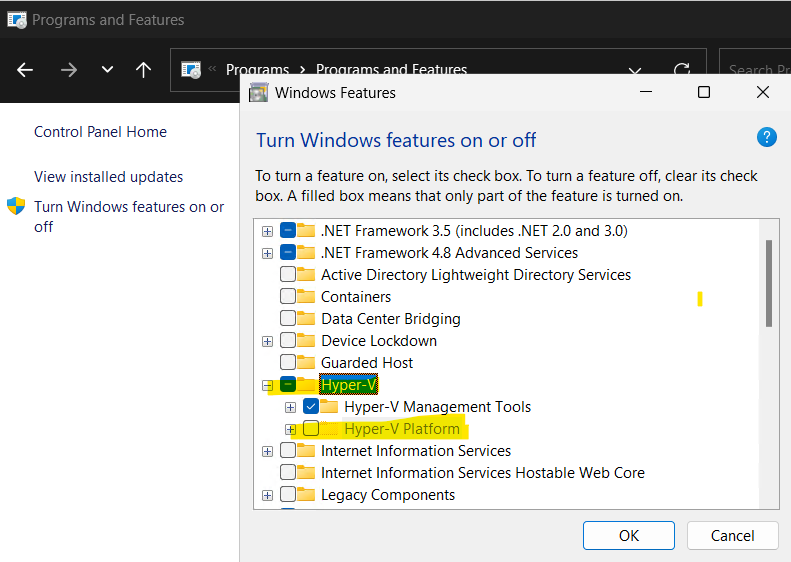The height and width of the screenshot is (562, 791).
Task: Collapse the Hyper-V tree node
Action: [x=267, y=386]
